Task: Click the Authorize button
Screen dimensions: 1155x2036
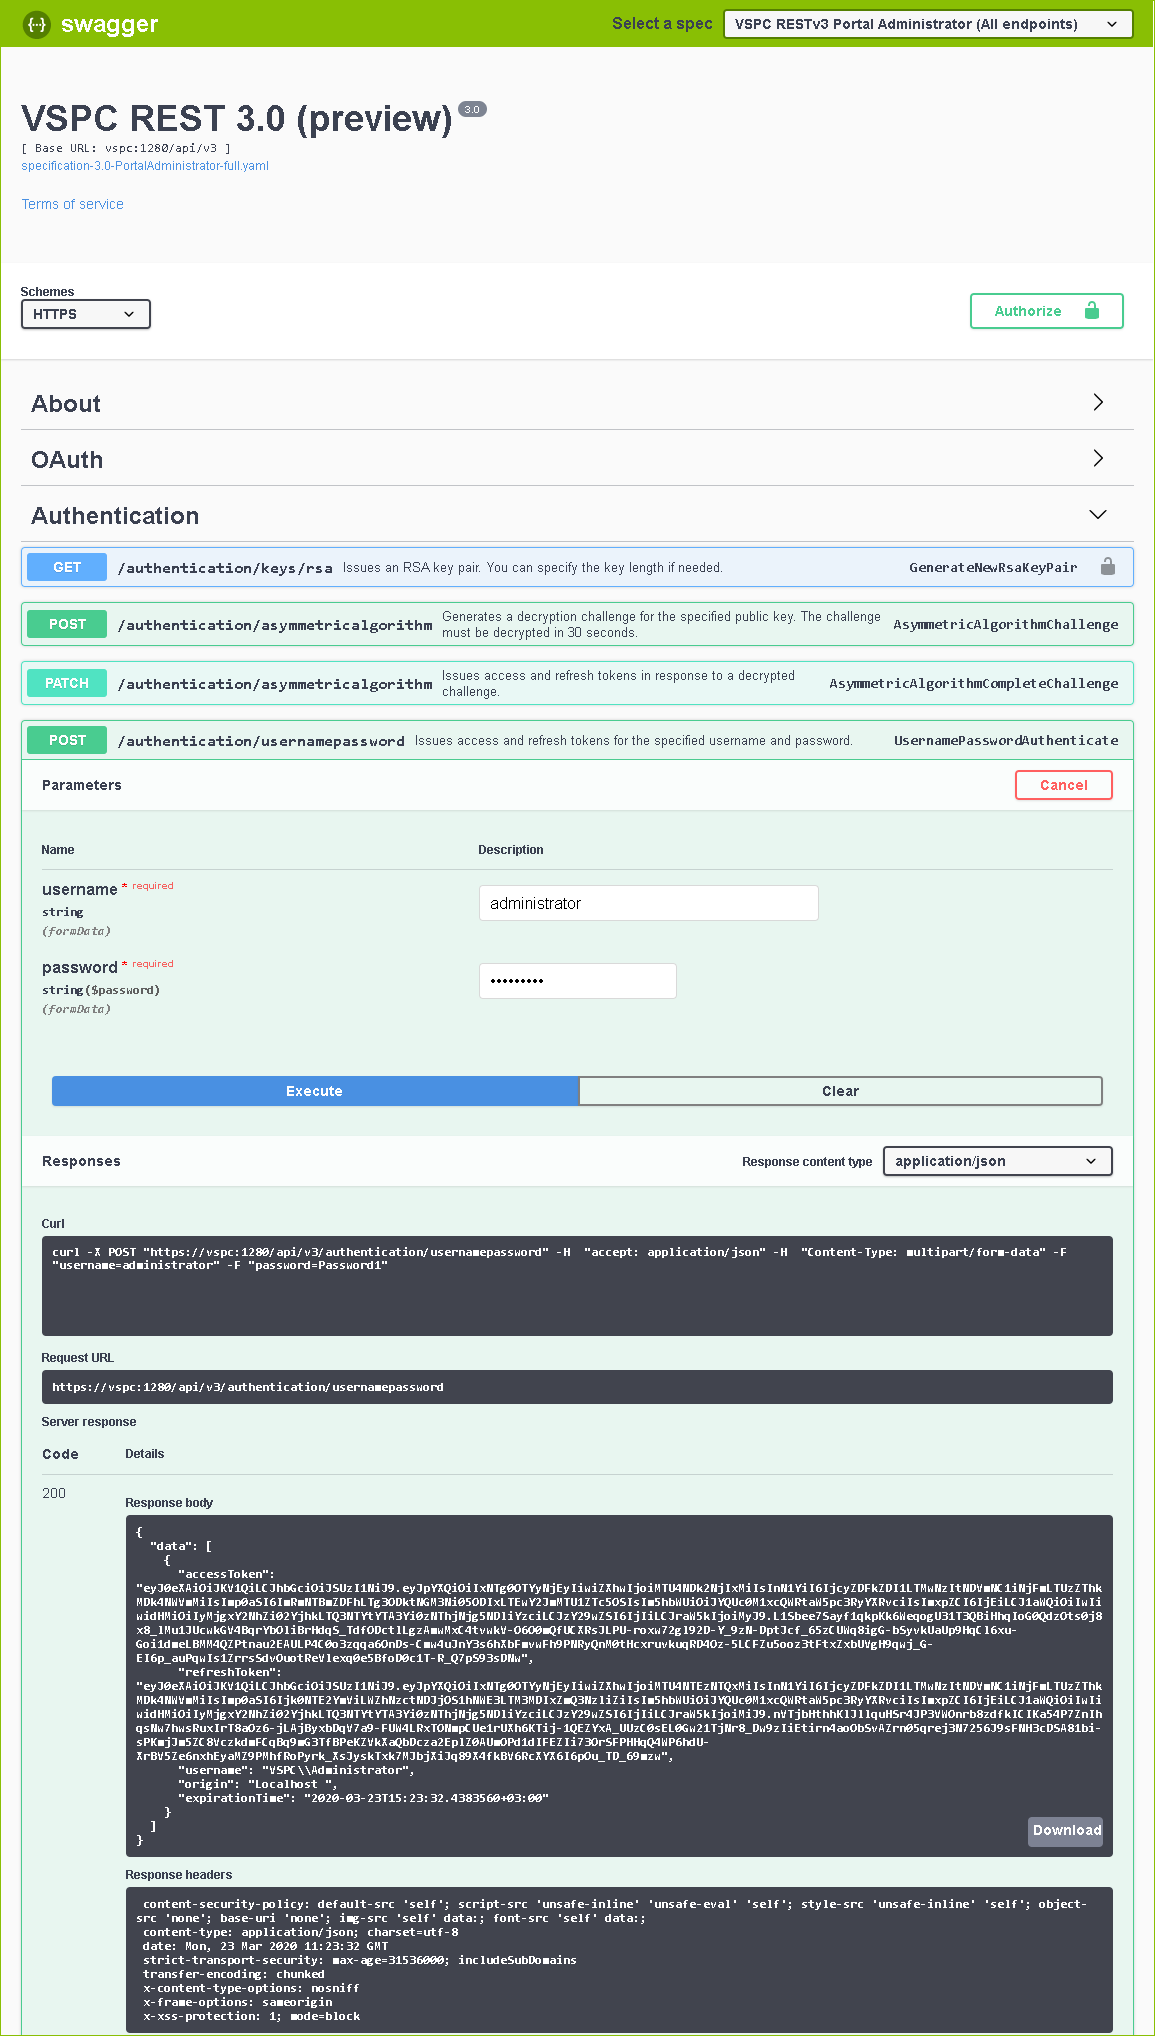Action: pyautogui.click(x=1046, y=311)
